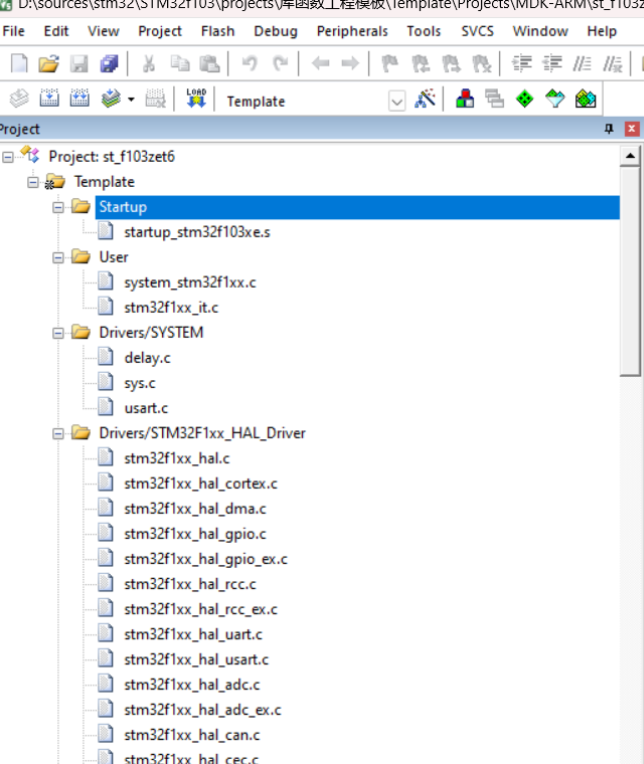
Task: Open Pack Installer icon
Action: pyautogui.click(x=586, y=99)
